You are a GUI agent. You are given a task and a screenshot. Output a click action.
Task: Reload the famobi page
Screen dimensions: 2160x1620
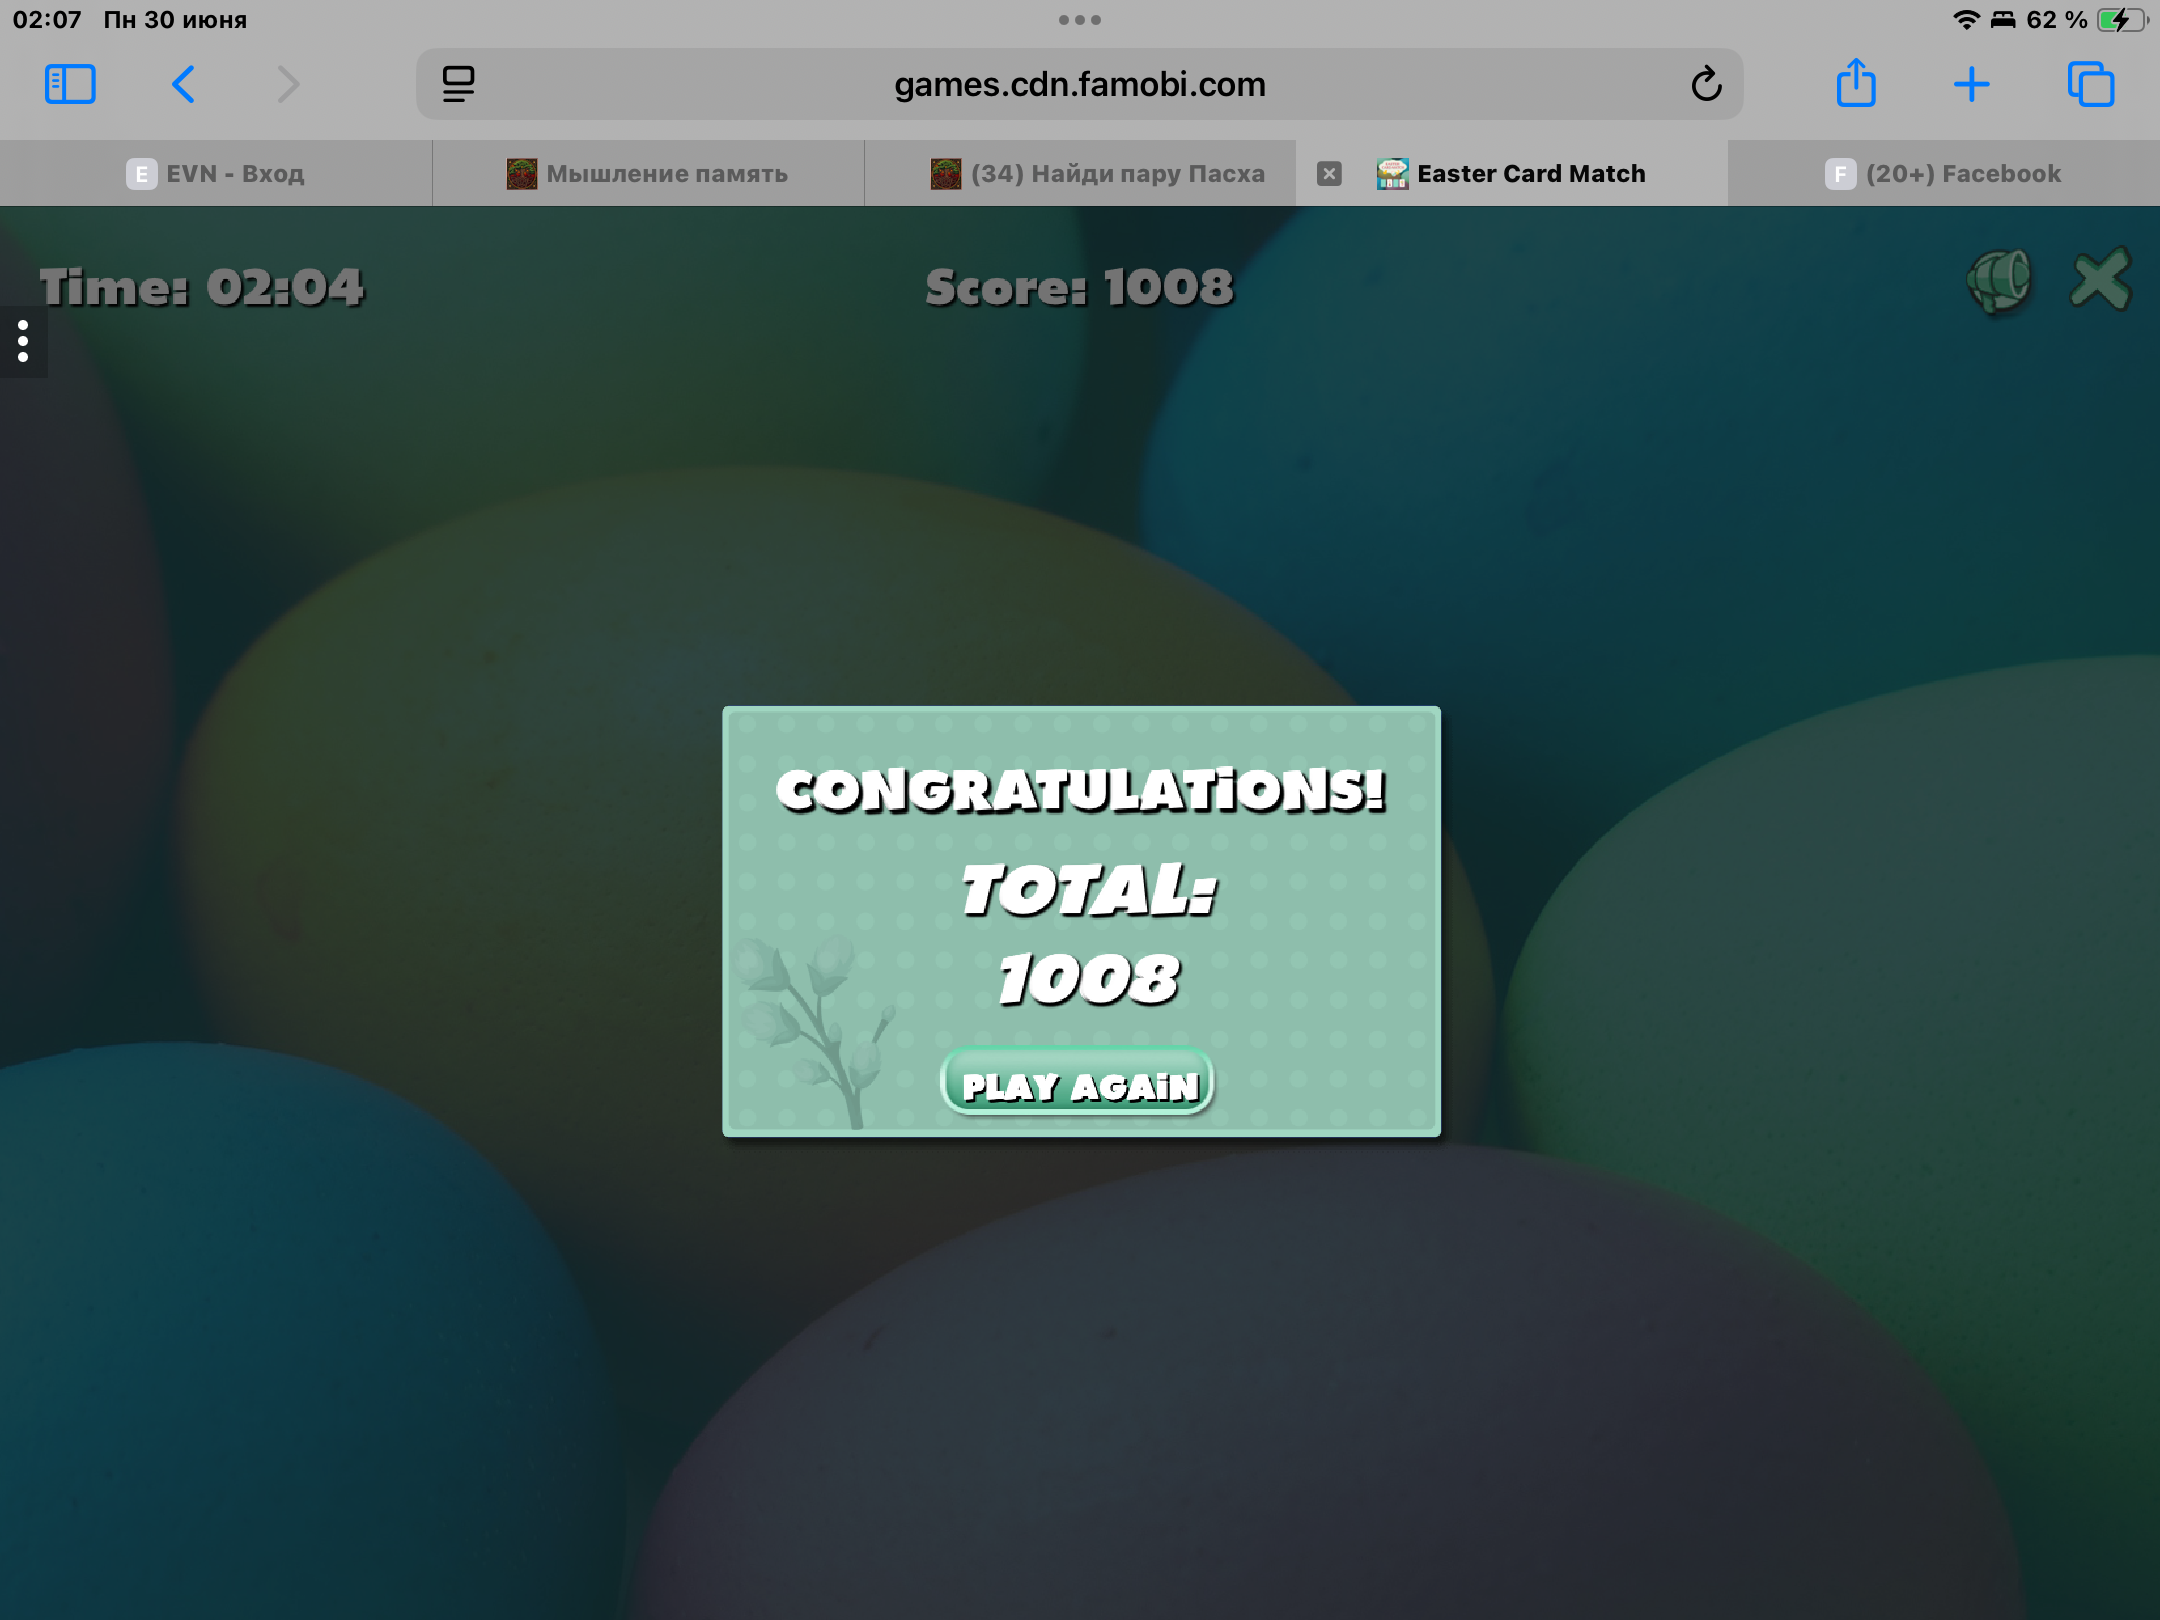1706,84
